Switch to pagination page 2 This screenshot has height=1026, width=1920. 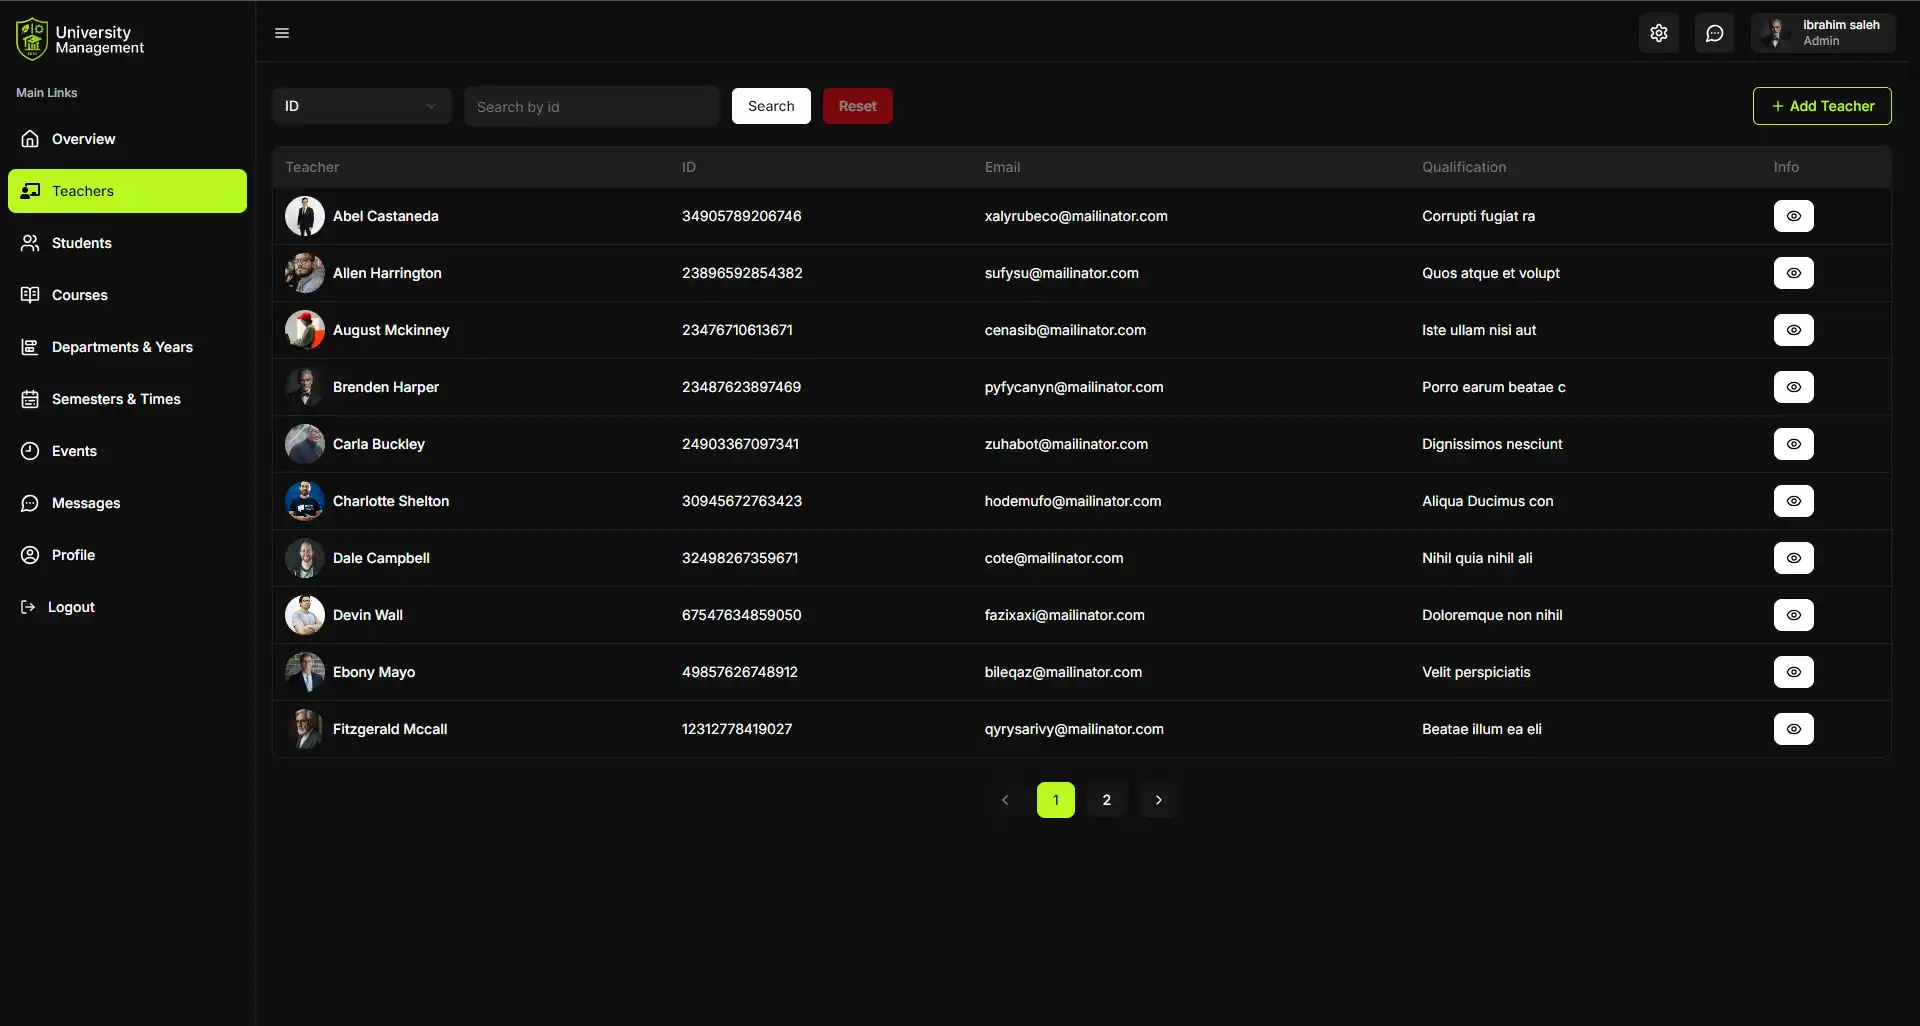[1106, 799]
